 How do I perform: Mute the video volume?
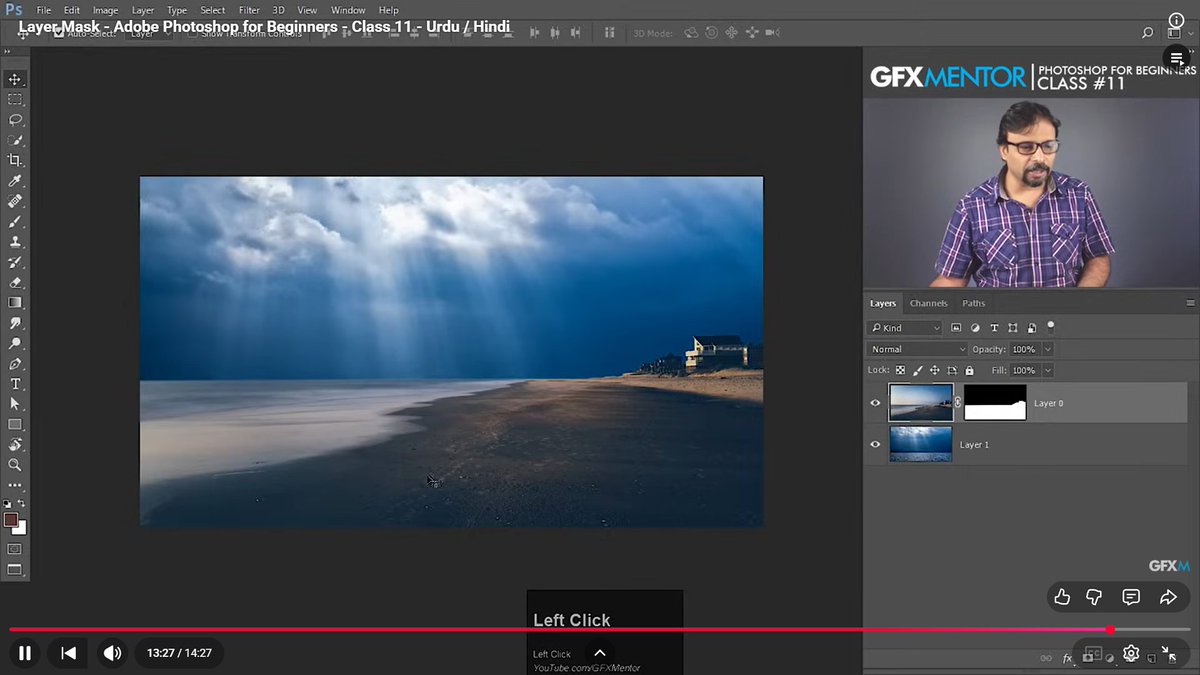coord(112,653)
